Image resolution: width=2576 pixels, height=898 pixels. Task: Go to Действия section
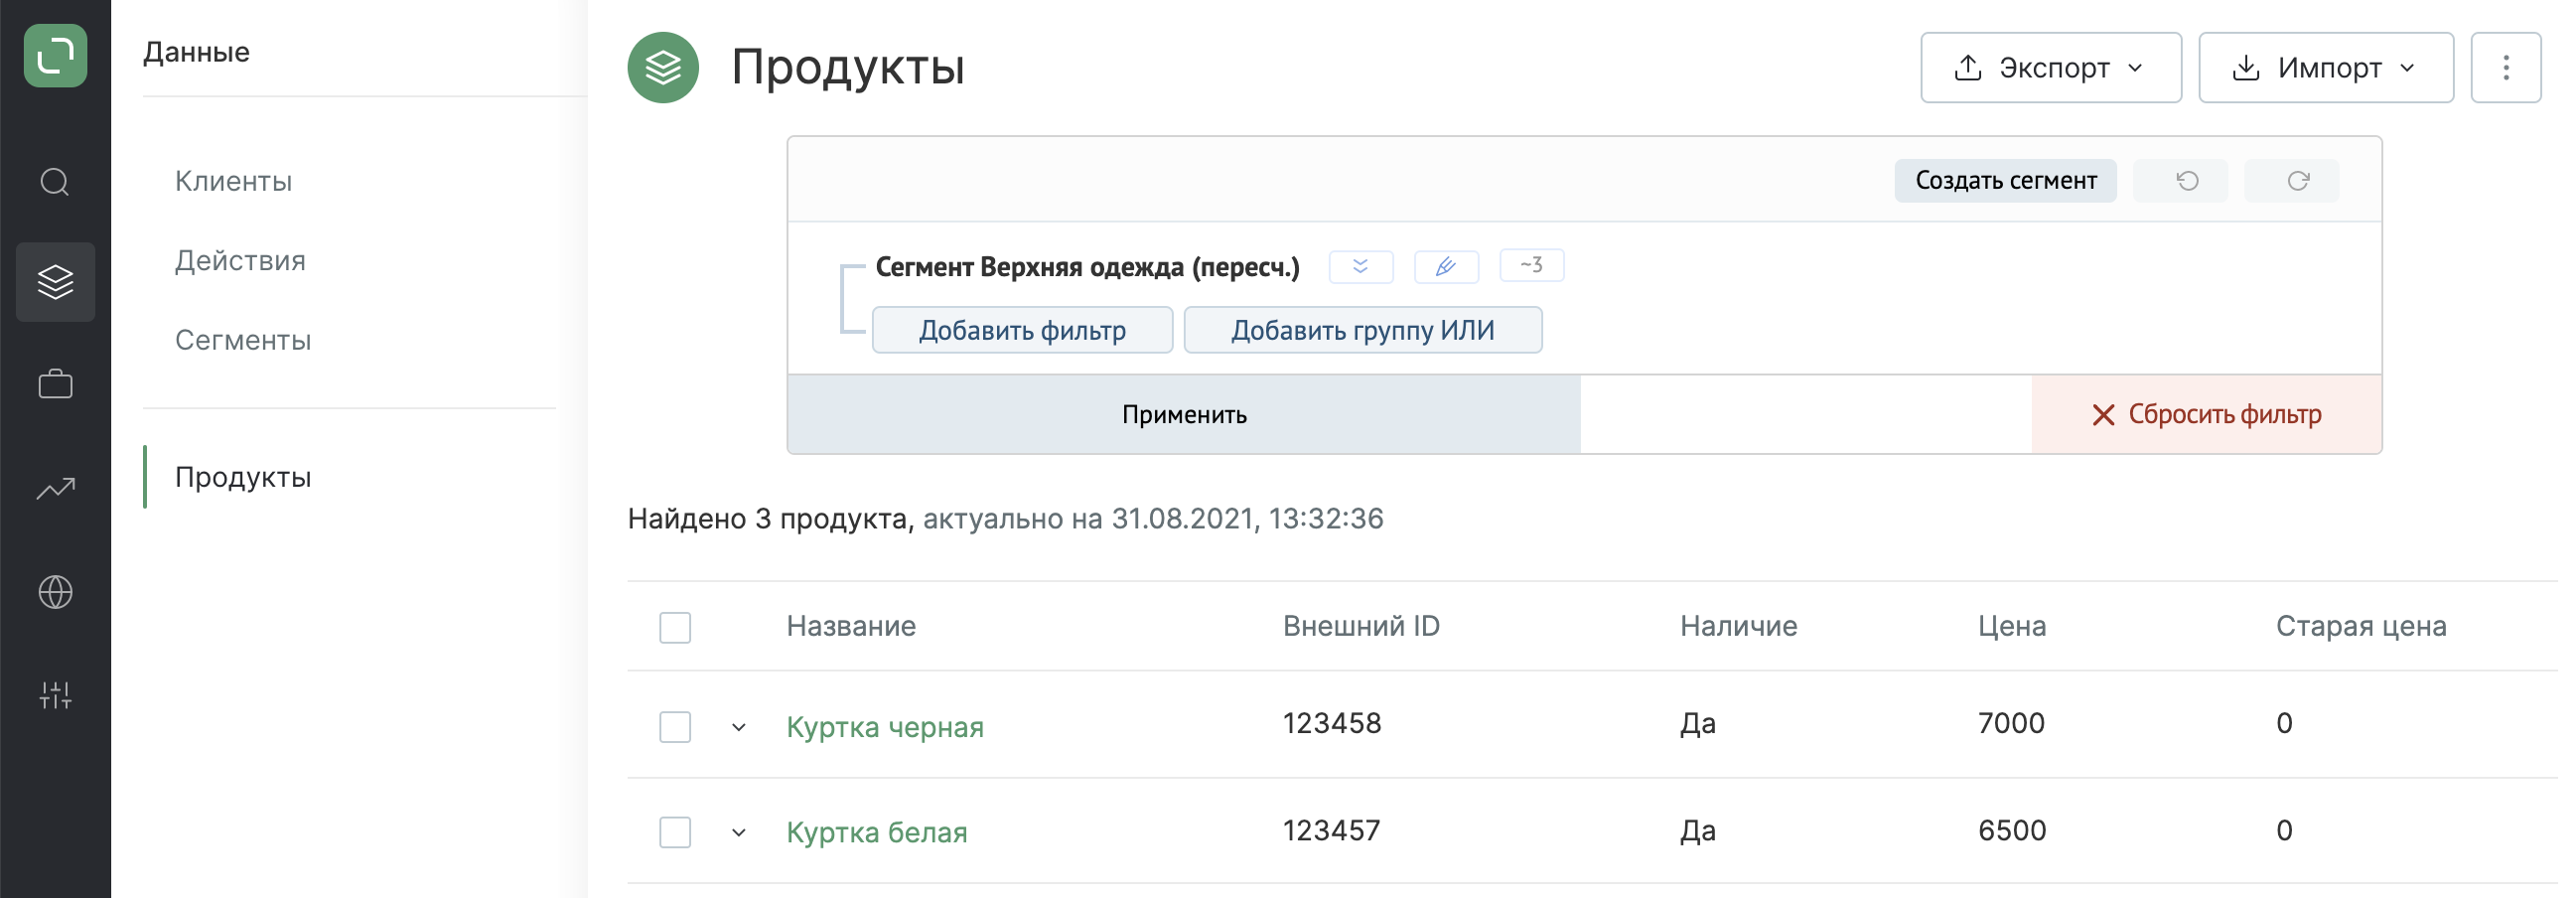click(x=240, y=261)
